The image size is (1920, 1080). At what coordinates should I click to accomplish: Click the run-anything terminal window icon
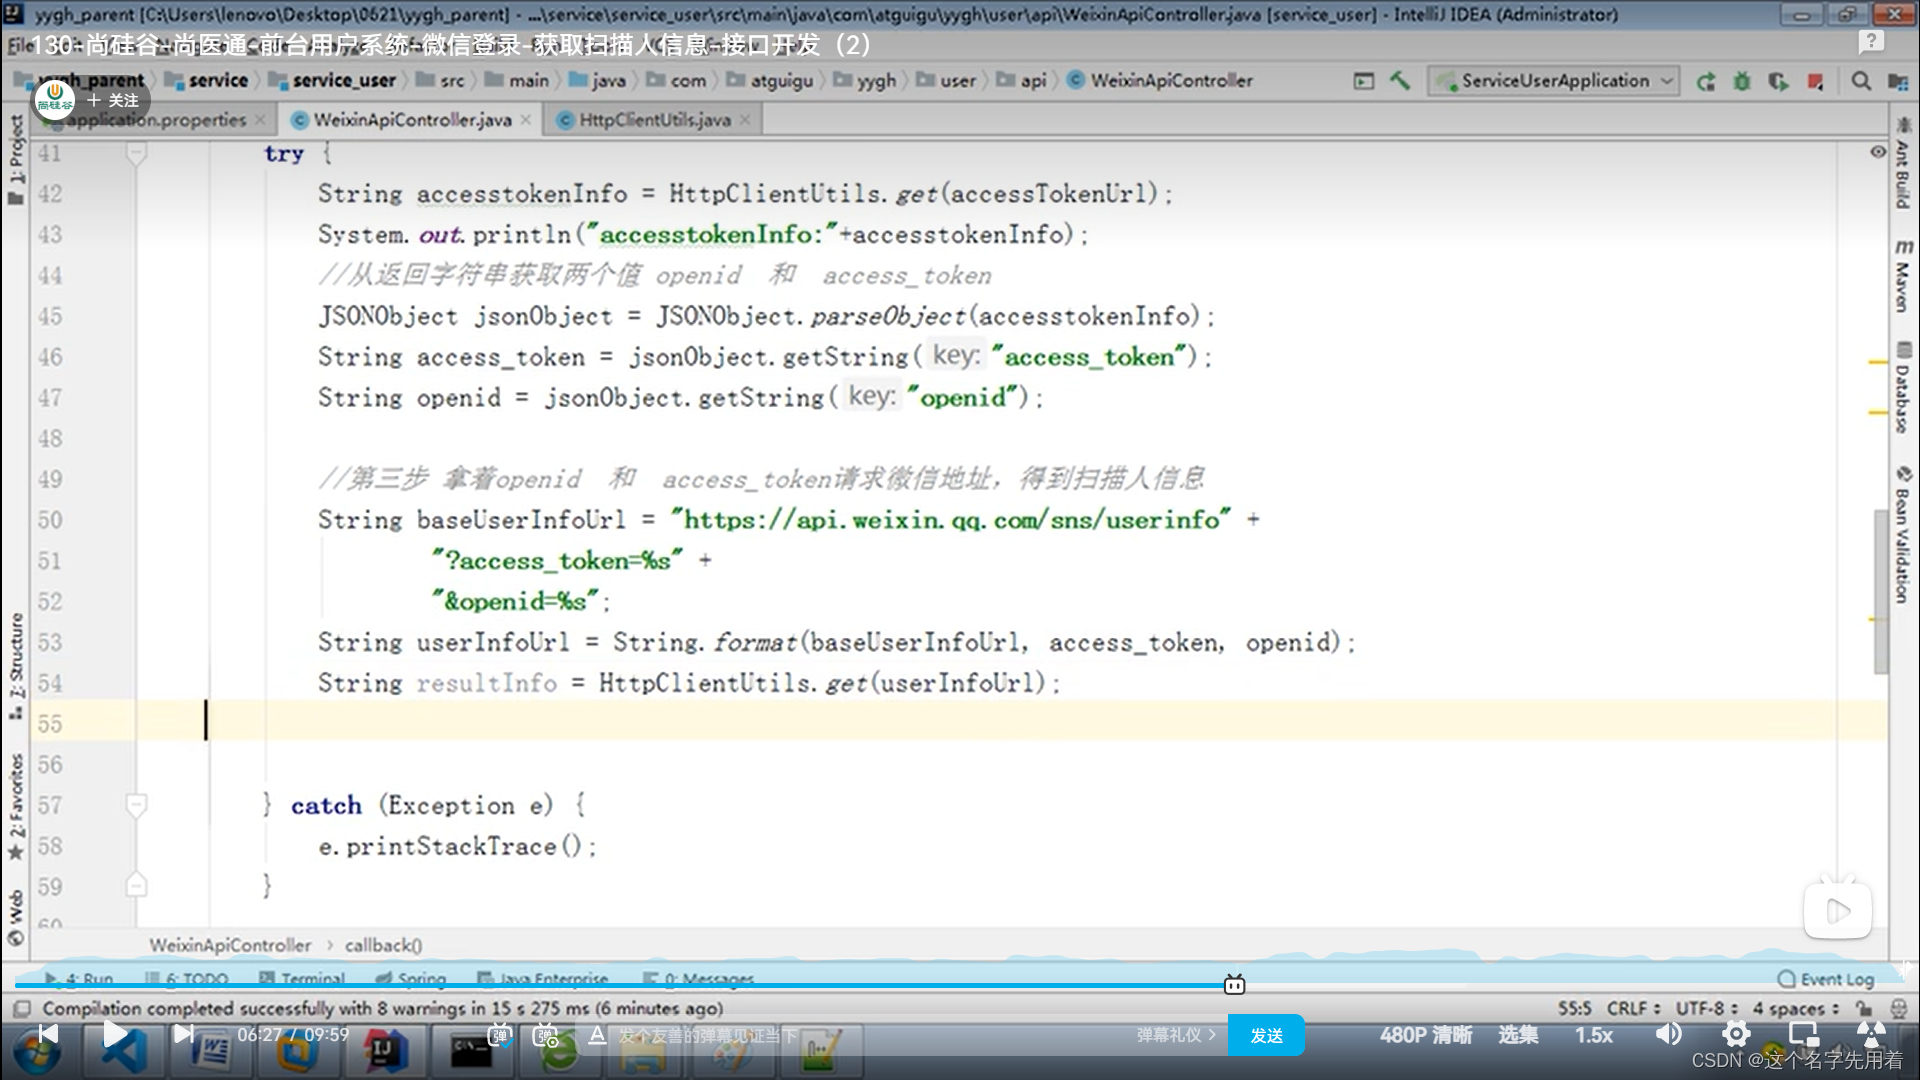coord(1364,81)
